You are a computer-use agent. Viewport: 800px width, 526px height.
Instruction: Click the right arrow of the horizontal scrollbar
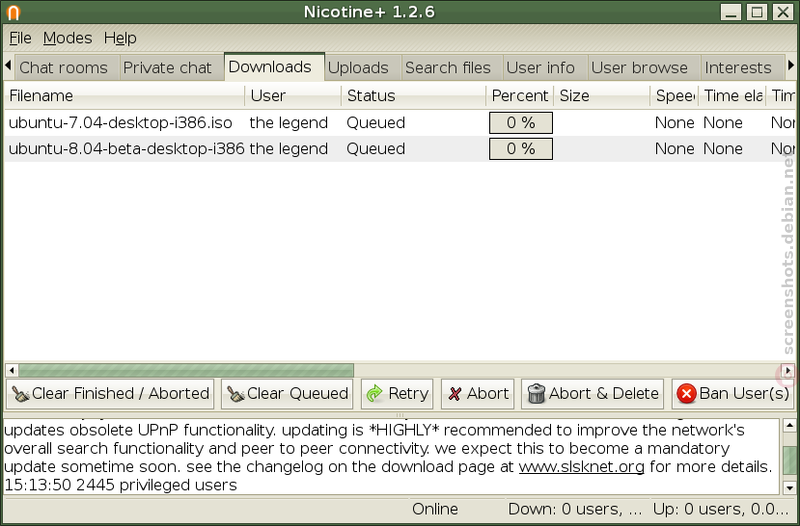coord(788,370)
